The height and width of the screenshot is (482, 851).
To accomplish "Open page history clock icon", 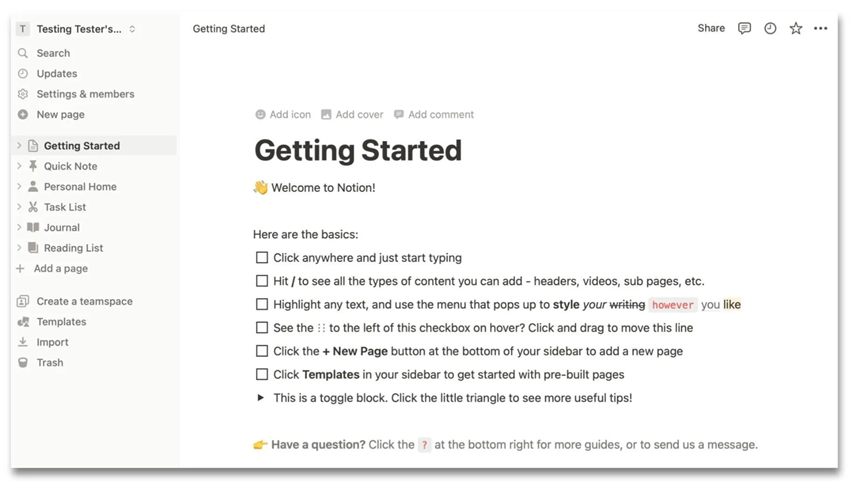I will coord(770,28).
